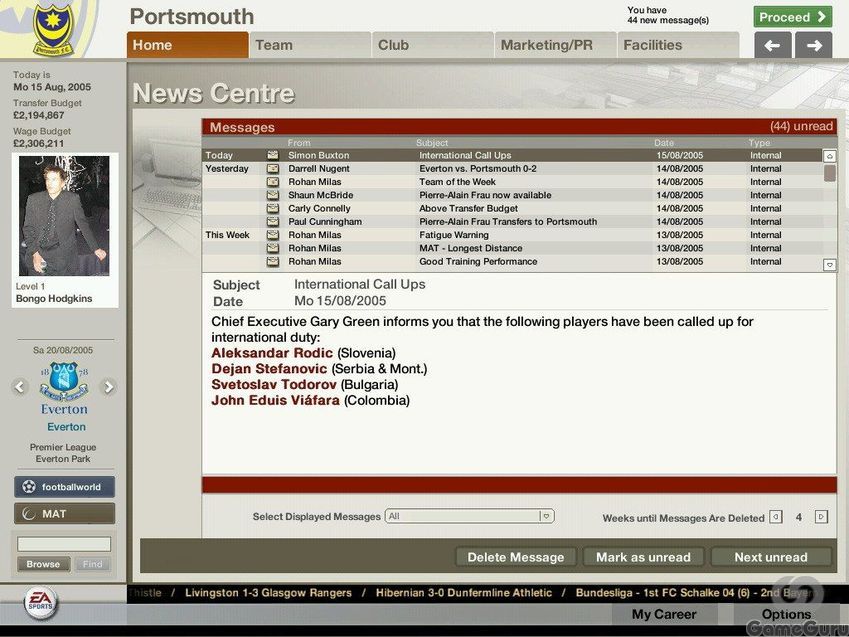Select message "Everton vs. Portsmouth 0-2"

pyautogui.click(x=478, y=168)
